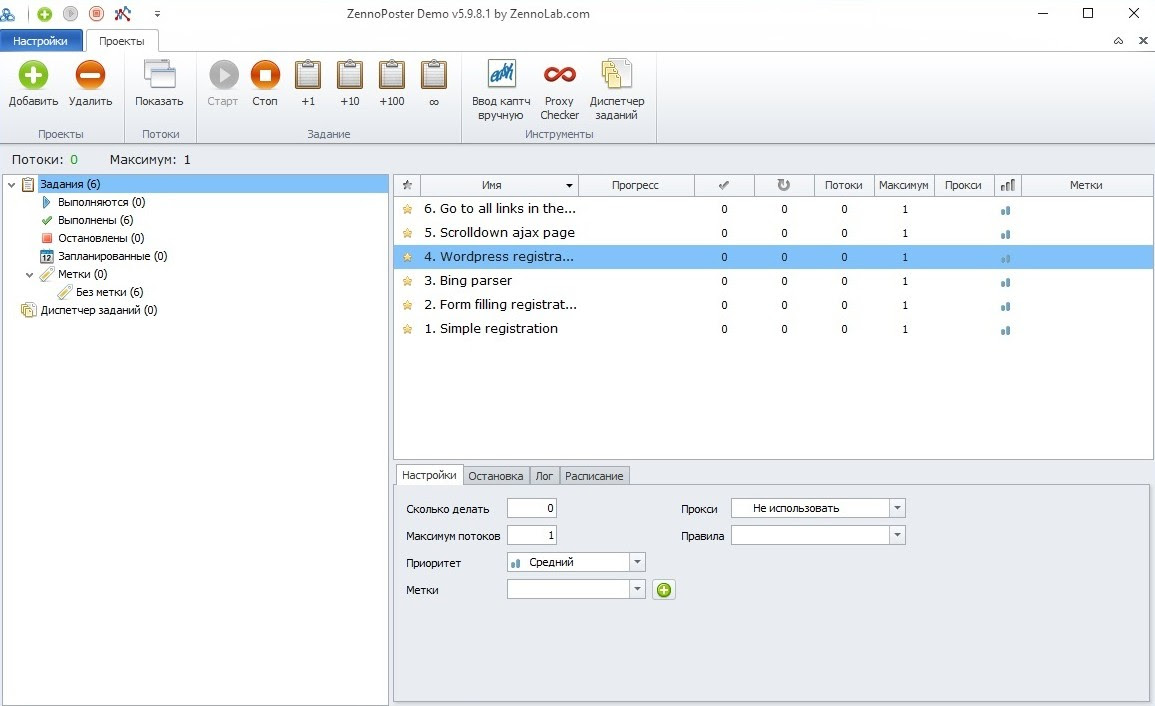
Task: Open quick access toolbar dropdown arrow
Action: click(157, 14)
